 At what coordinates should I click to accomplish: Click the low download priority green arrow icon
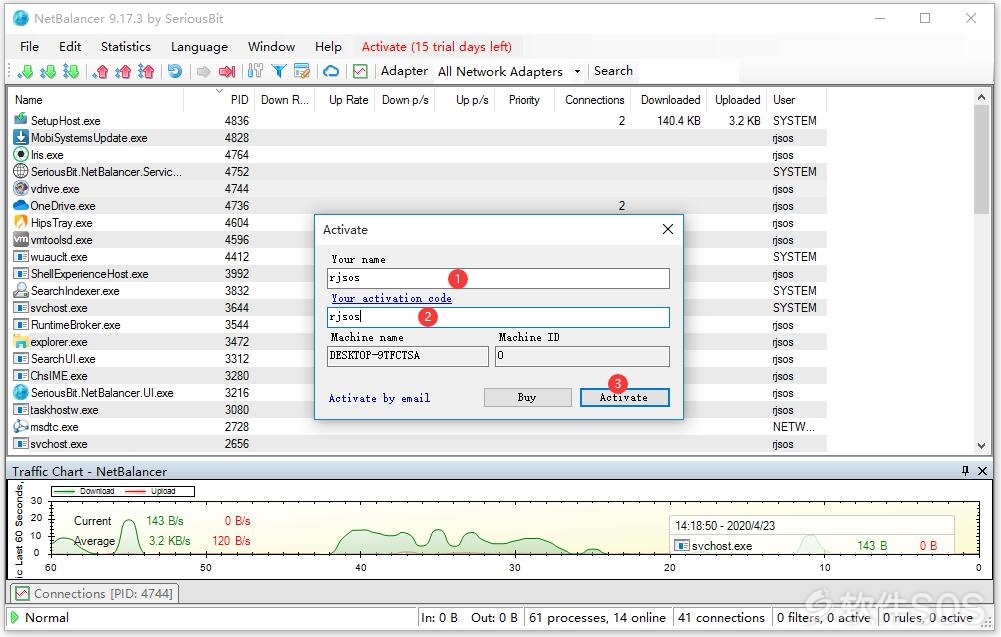pos(25,71)
